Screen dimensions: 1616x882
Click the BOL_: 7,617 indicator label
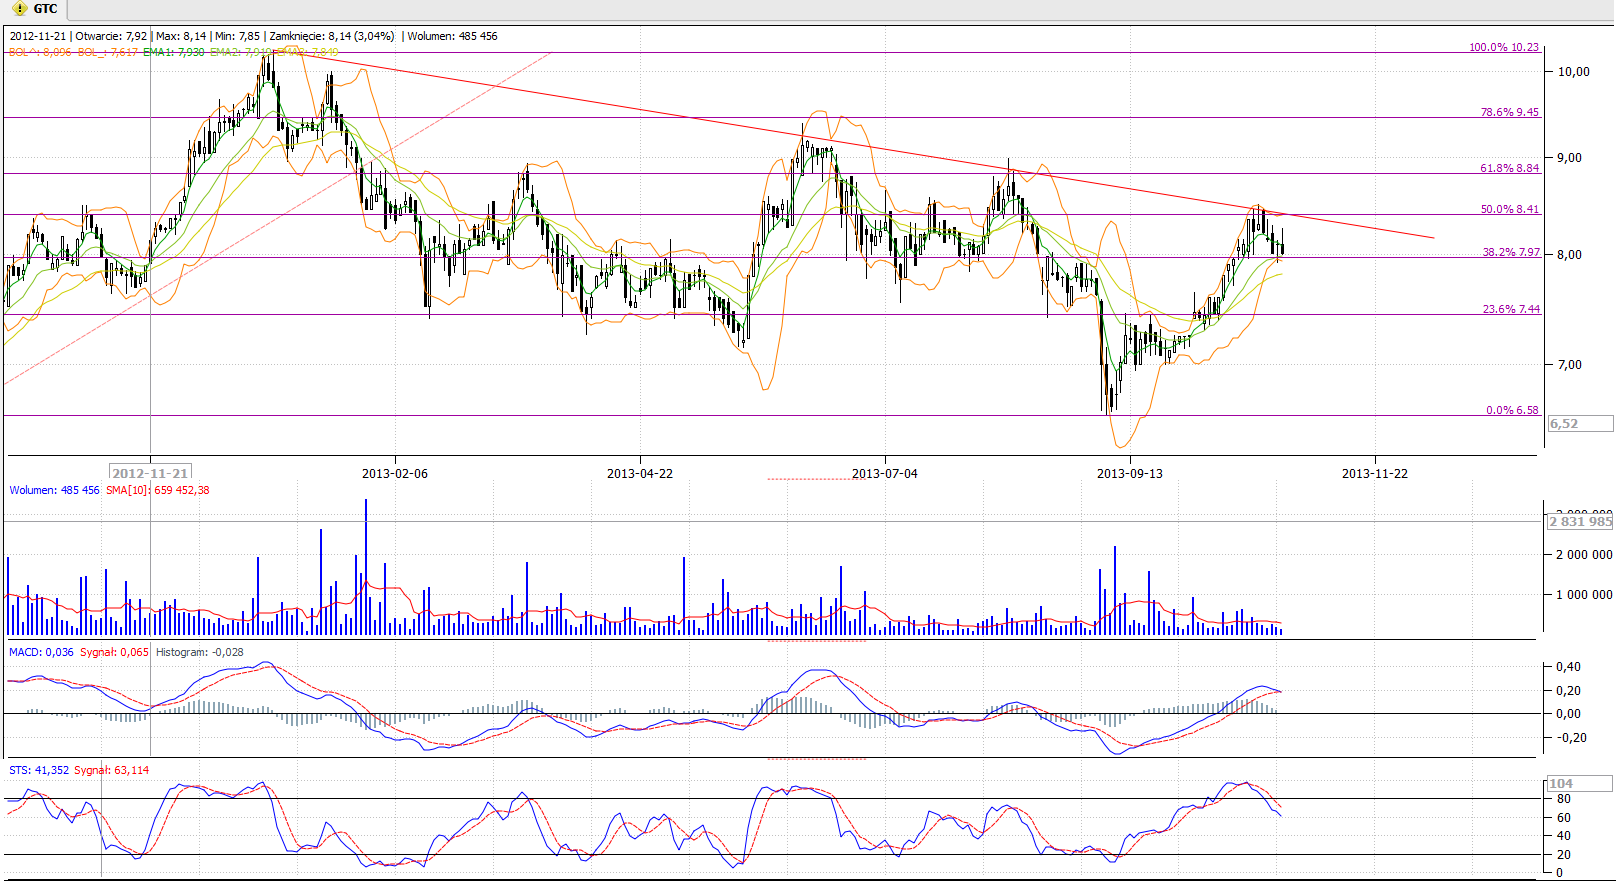click(x=108, y=52)
